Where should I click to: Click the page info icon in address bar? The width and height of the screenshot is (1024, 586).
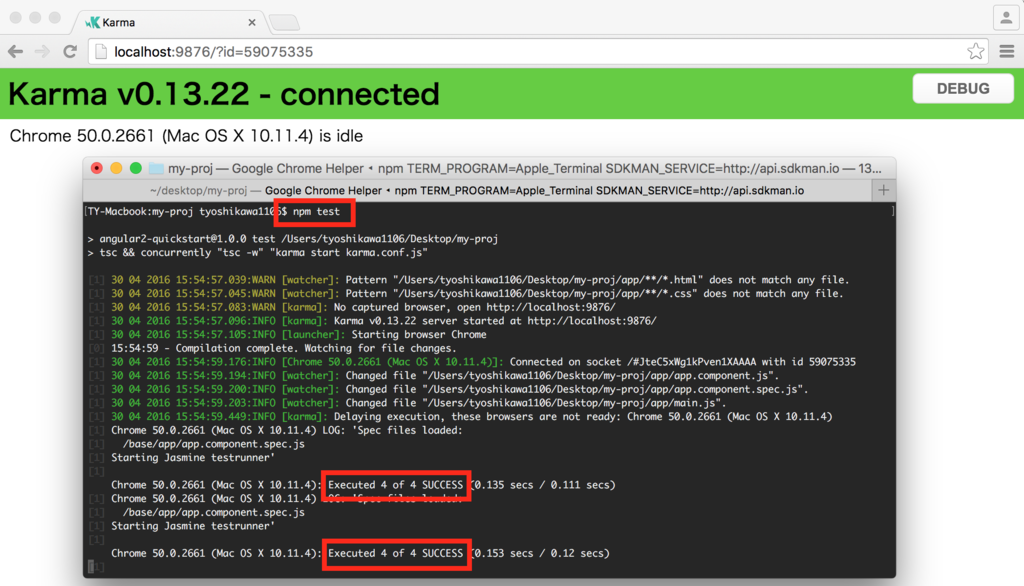coord(101,52)
